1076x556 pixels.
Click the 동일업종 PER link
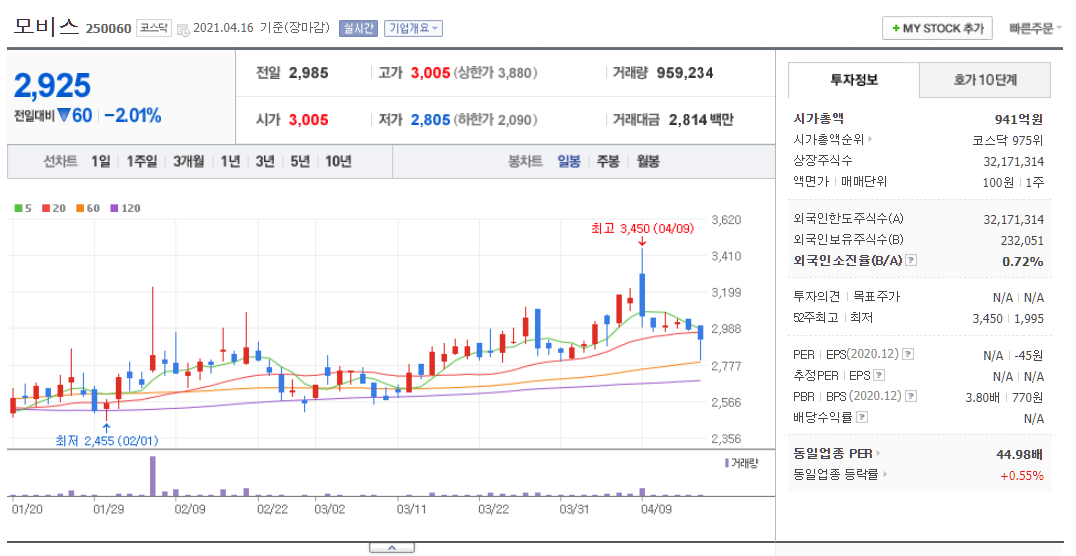833,454
